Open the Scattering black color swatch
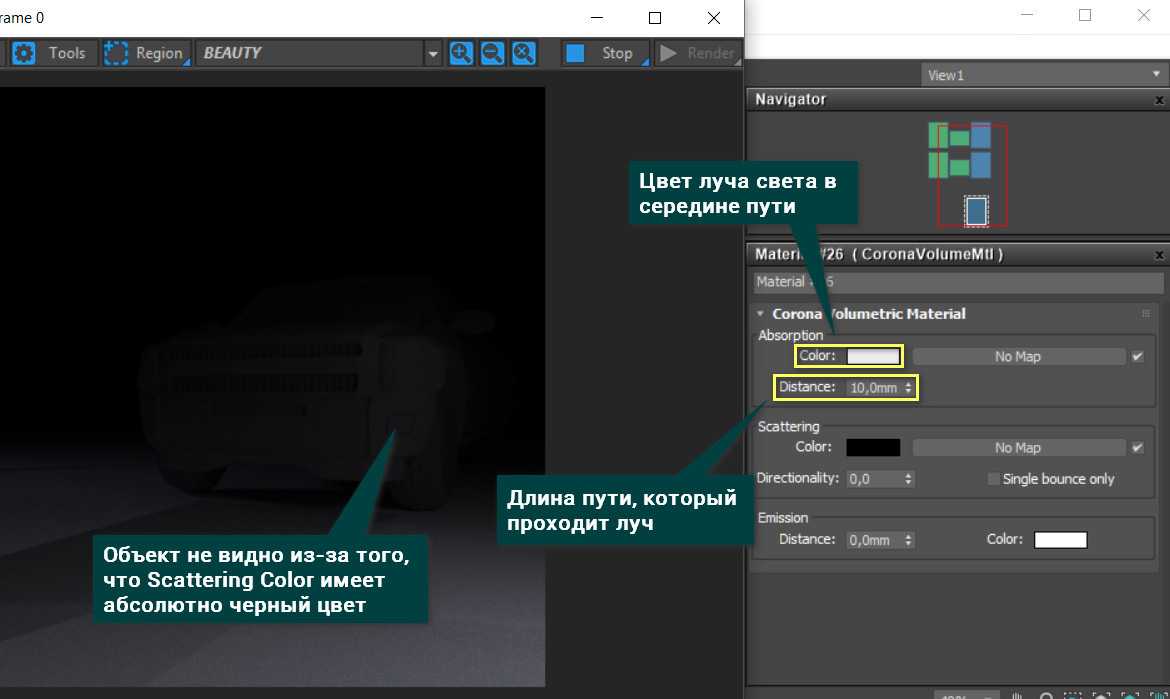 pyautogui.click(x=873, y=448)
